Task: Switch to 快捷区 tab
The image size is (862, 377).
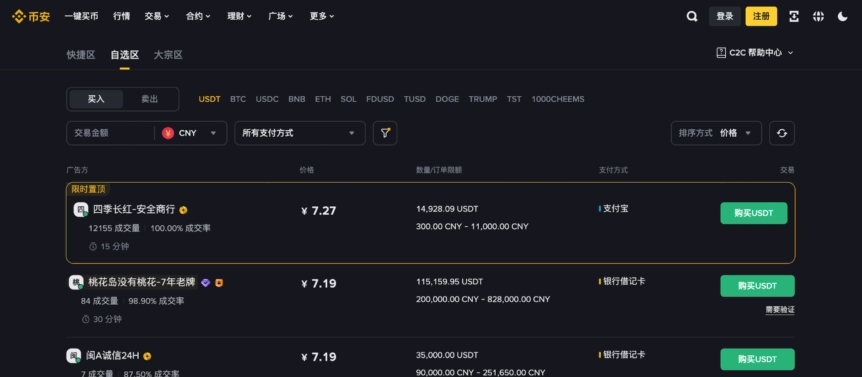Action: coord(81,55)
